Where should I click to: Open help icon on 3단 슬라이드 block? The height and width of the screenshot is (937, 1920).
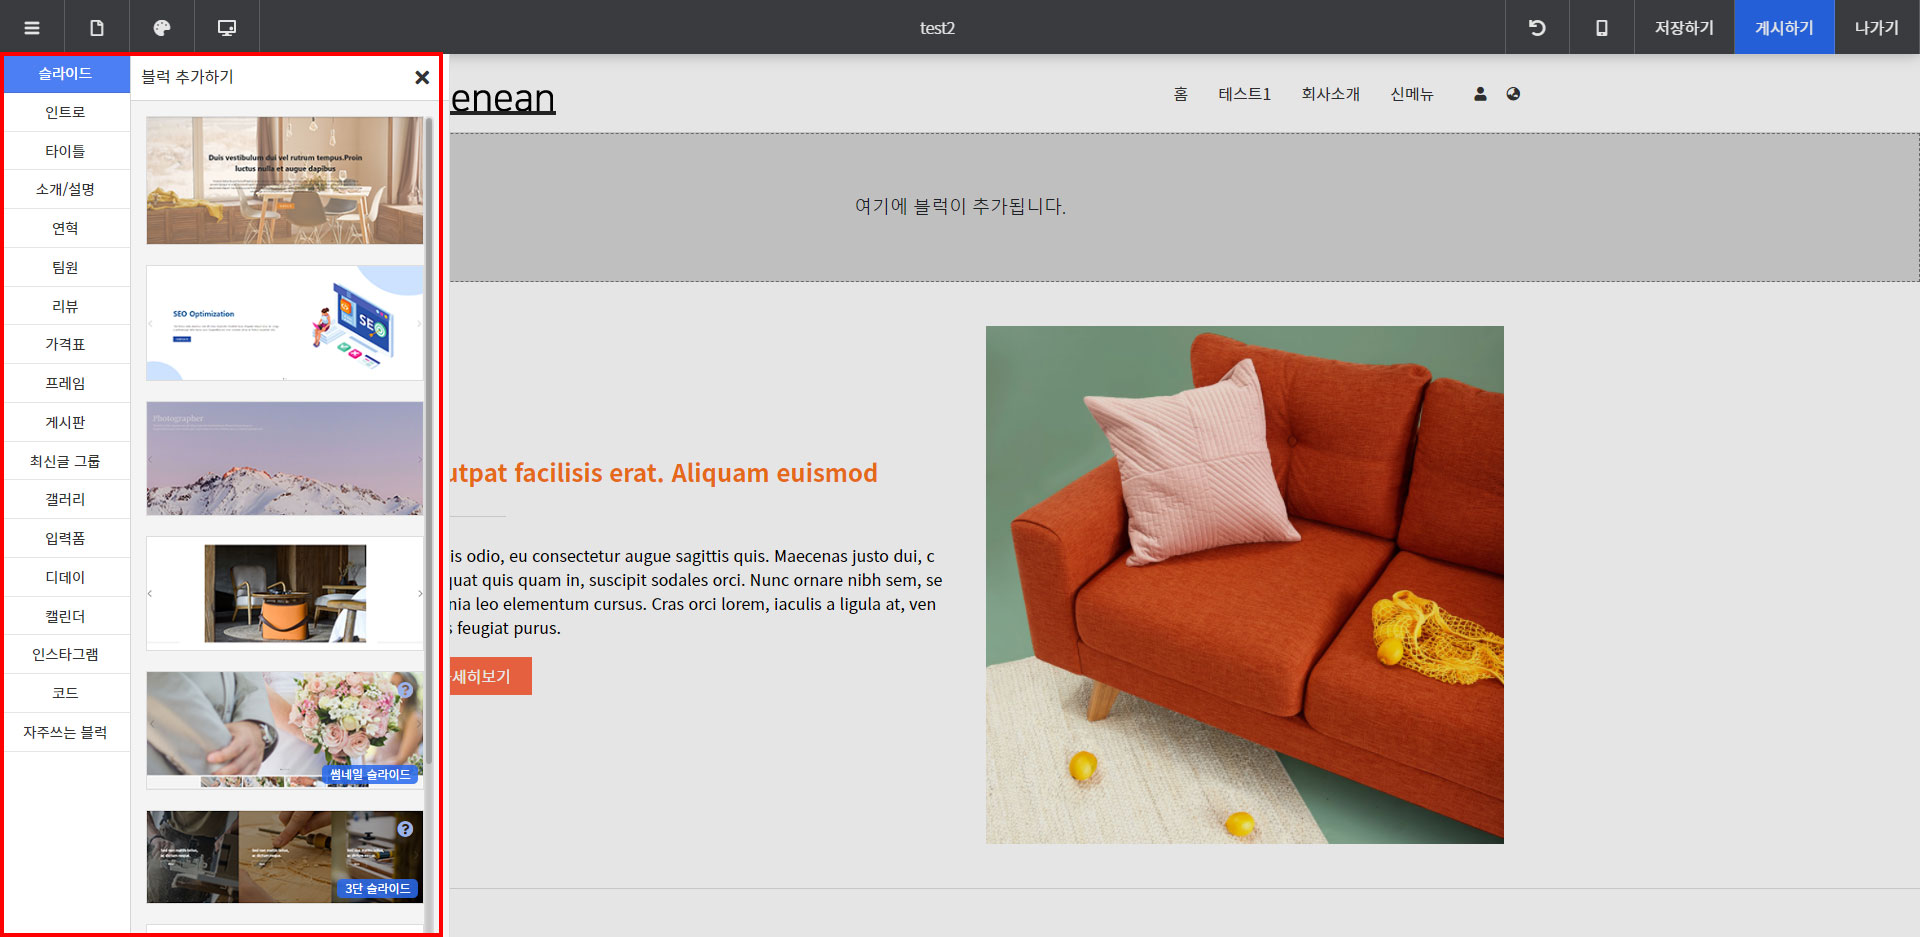[x=405, y=829]
